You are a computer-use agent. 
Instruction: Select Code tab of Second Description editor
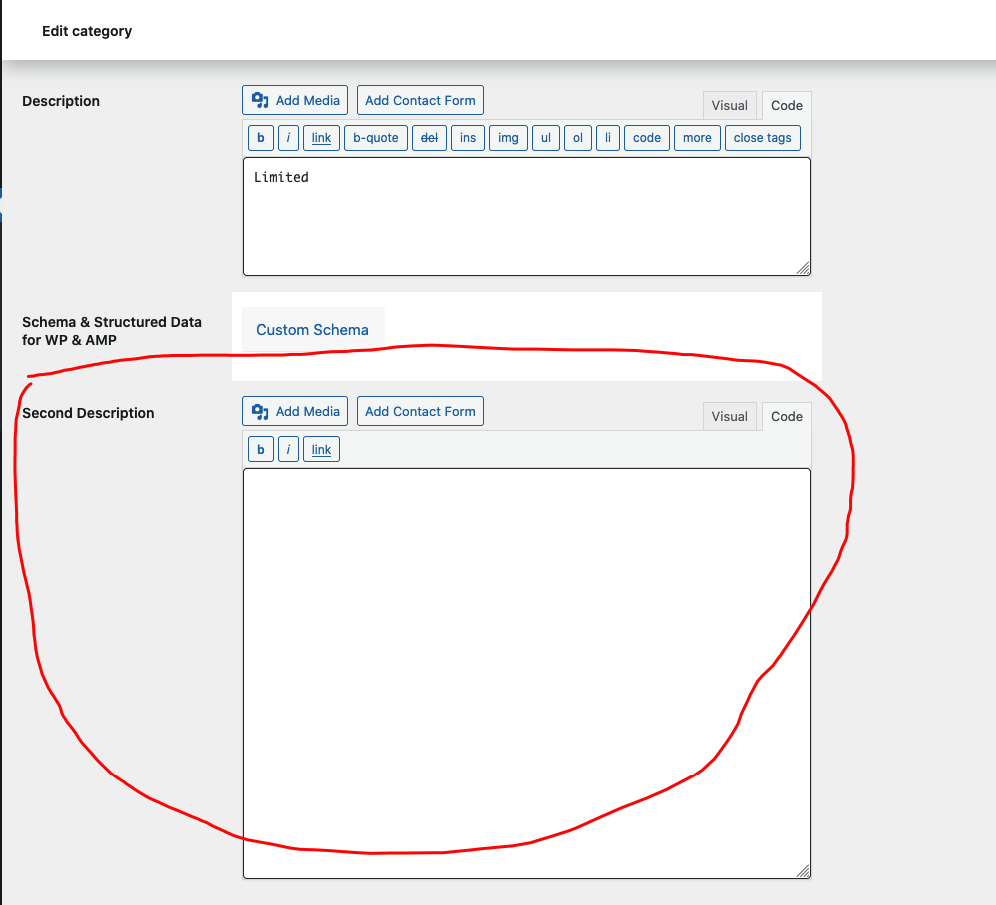[786, 417]
